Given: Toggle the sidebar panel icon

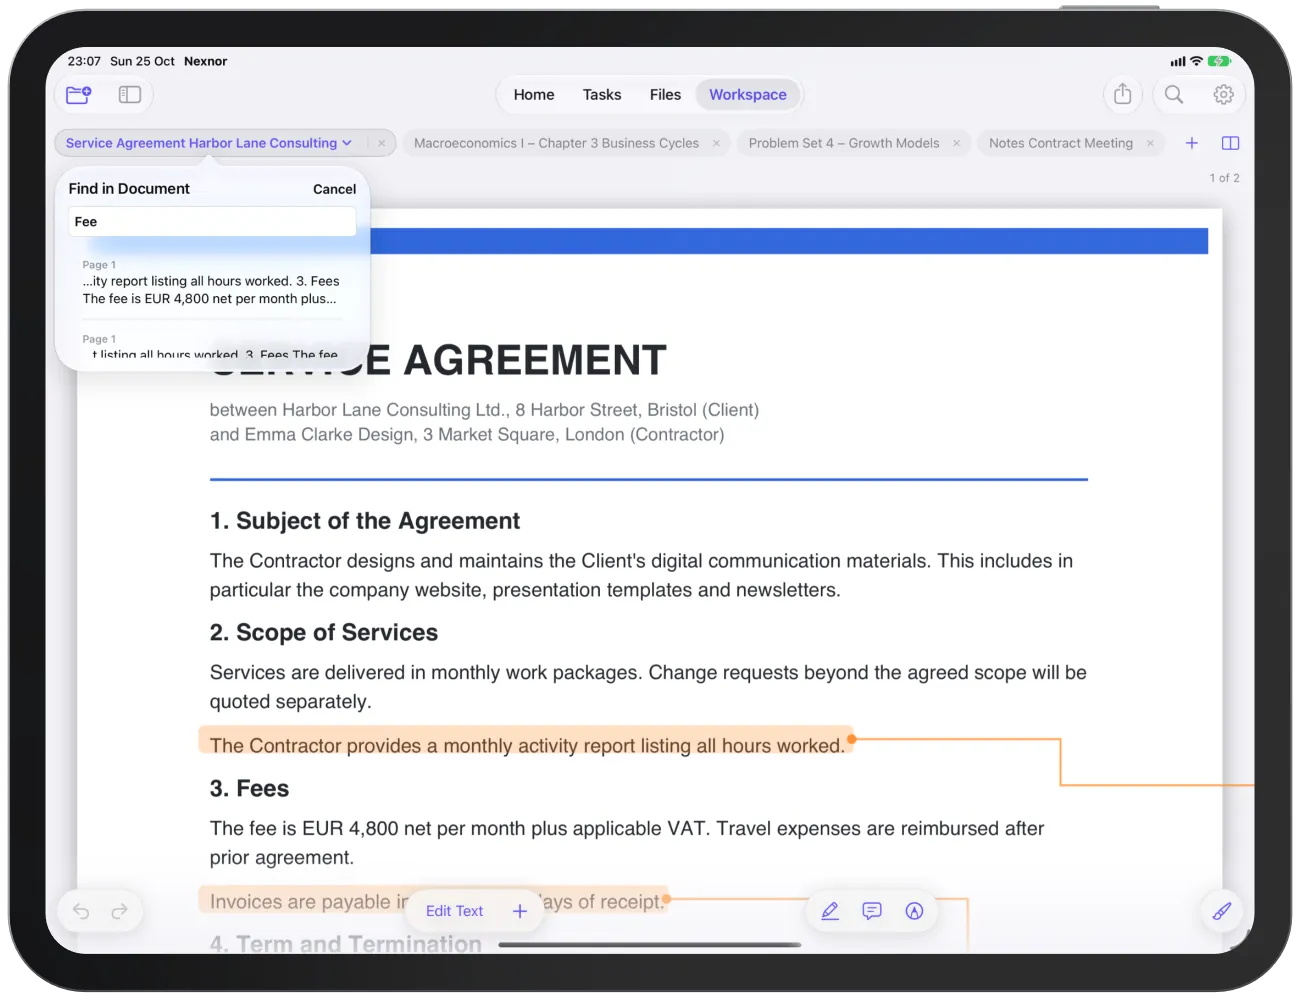Looking at the screenshot, I should [130, 95].
